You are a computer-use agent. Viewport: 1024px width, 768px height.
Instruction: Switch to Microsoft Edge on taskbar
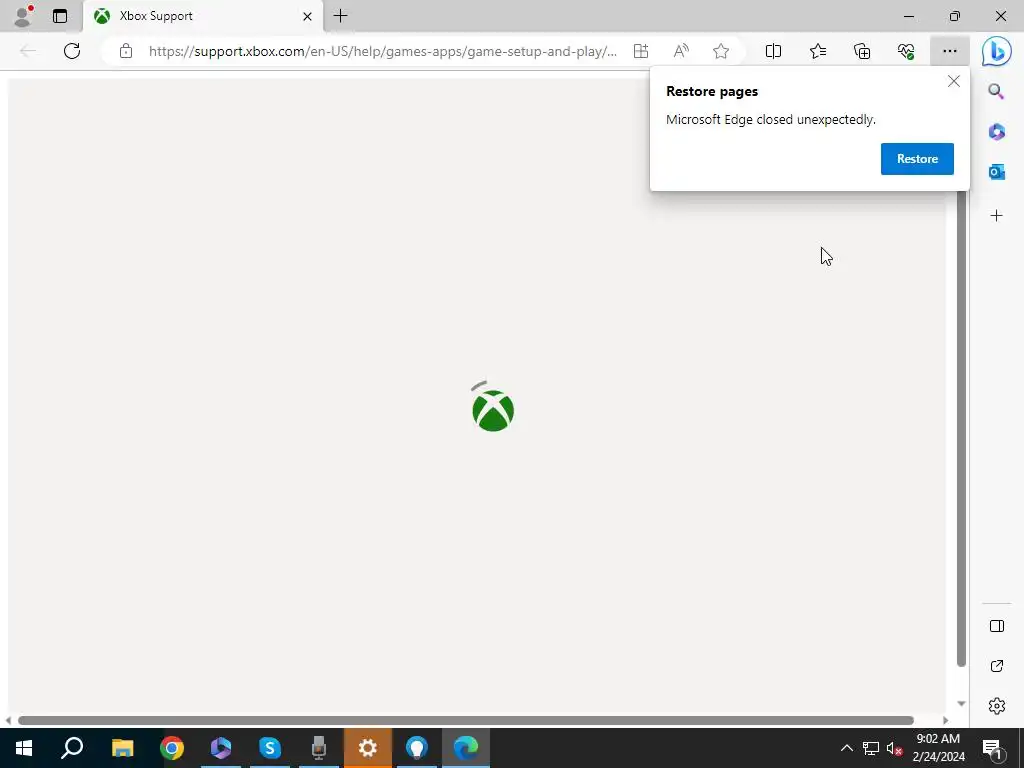pyautogui.click(x=466, y=748)
